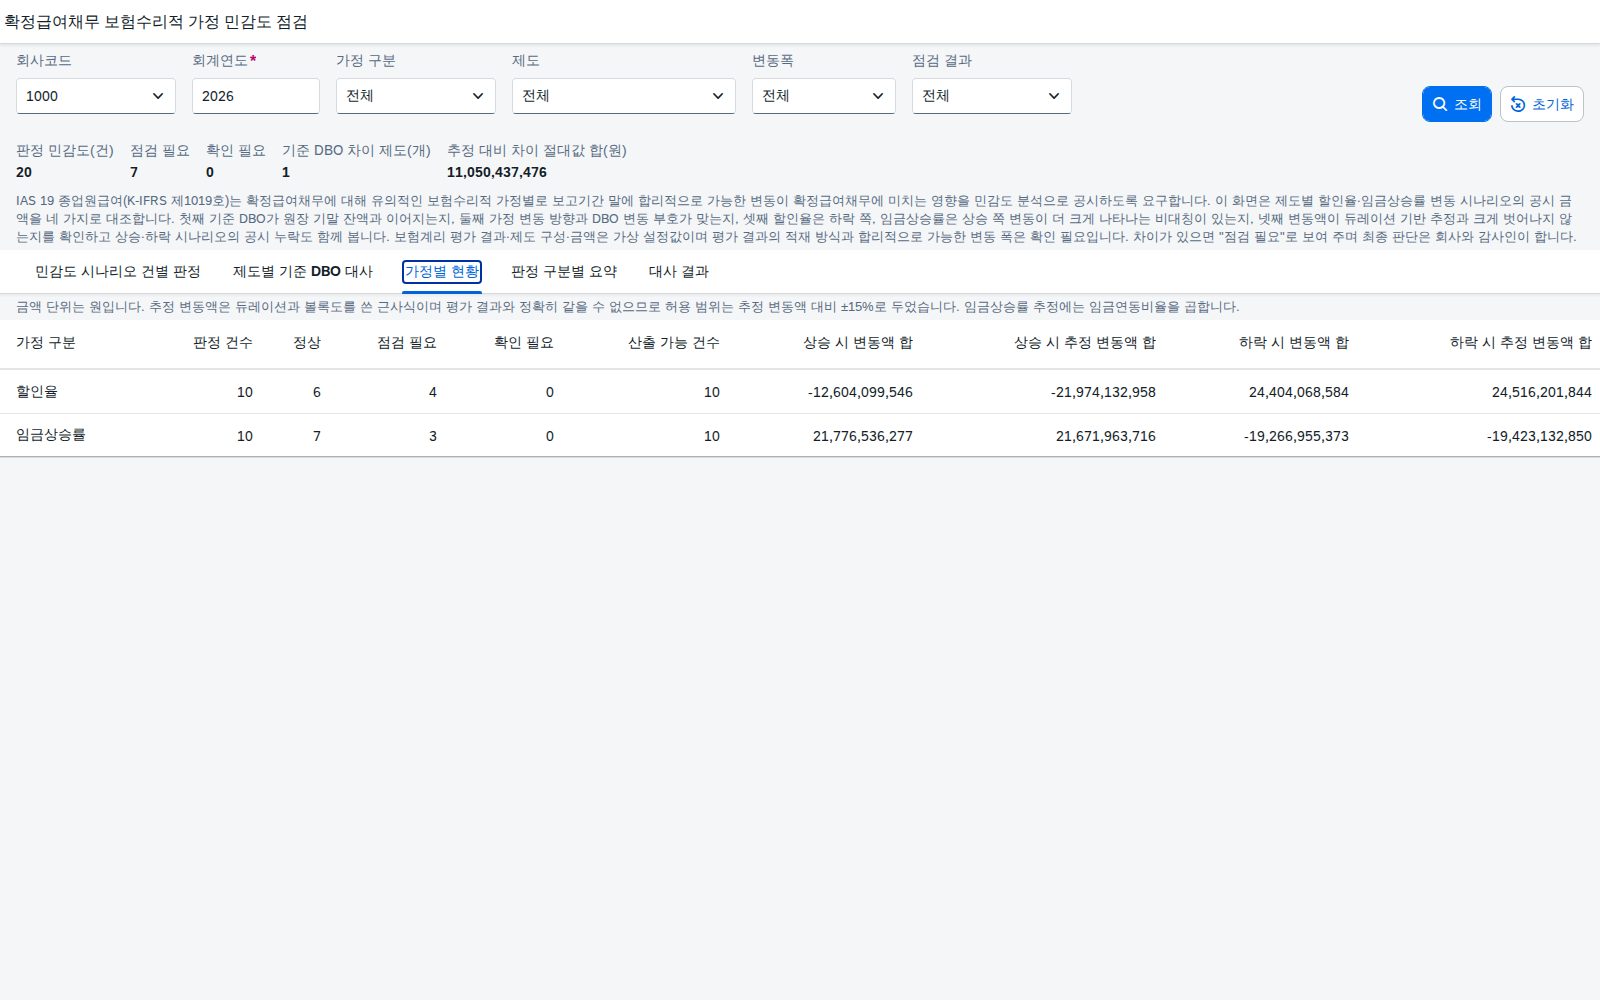The height and width of the screenshot is (1000, 1600).
Task: Click the value -19,266,955,373
Action: click(x=1296, y=436)
